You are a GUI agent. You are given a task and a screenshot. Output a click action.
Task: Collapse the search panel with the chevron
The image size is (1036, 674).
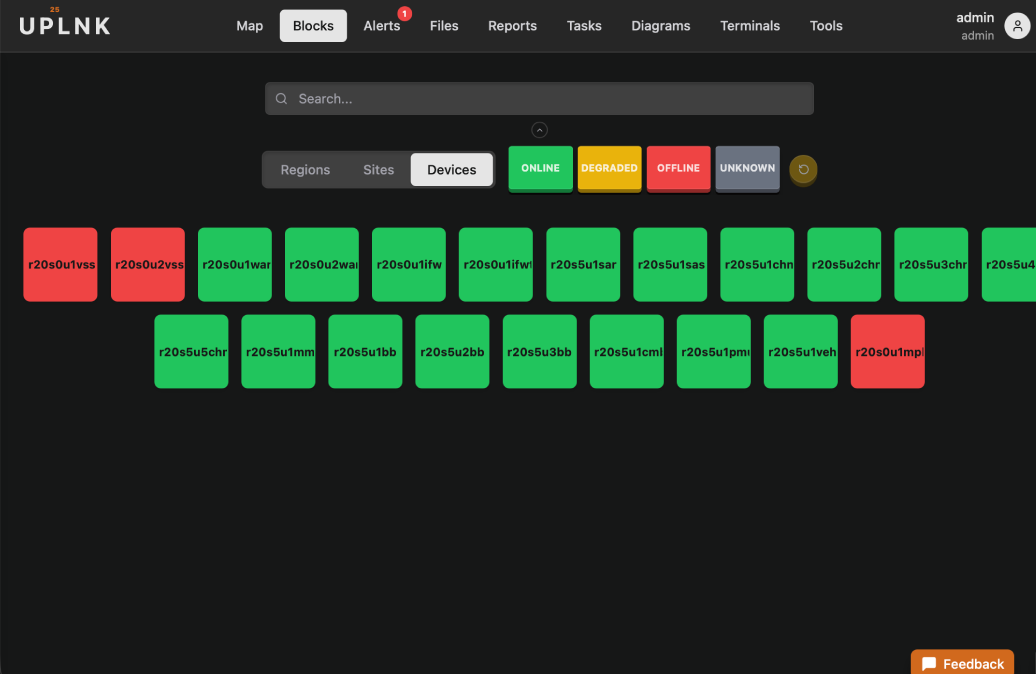pos(539,130)
